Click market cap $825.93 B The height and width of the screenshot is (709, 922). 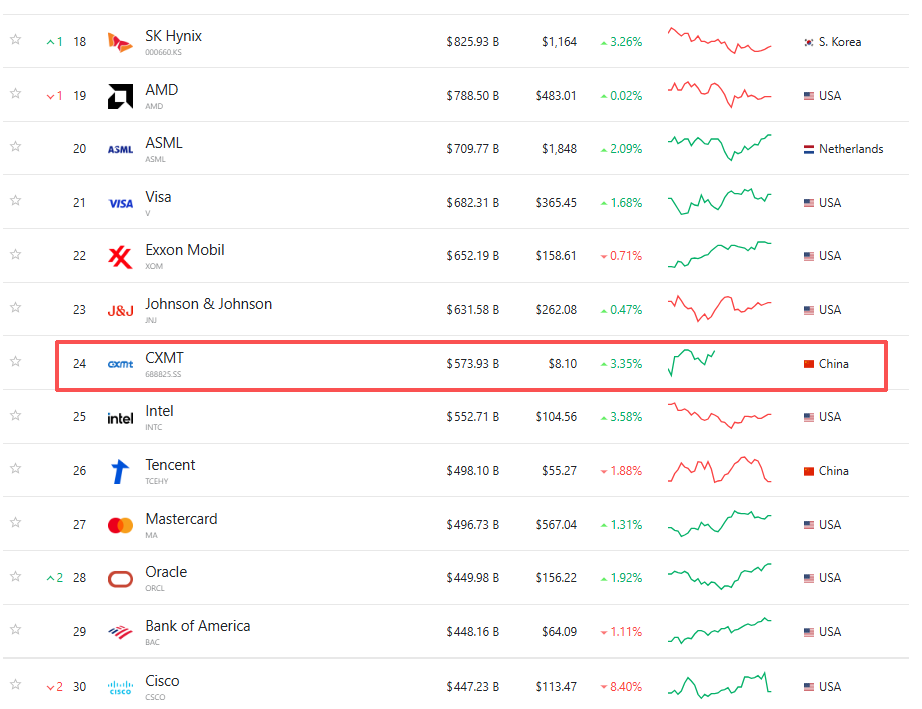point(472,42)
